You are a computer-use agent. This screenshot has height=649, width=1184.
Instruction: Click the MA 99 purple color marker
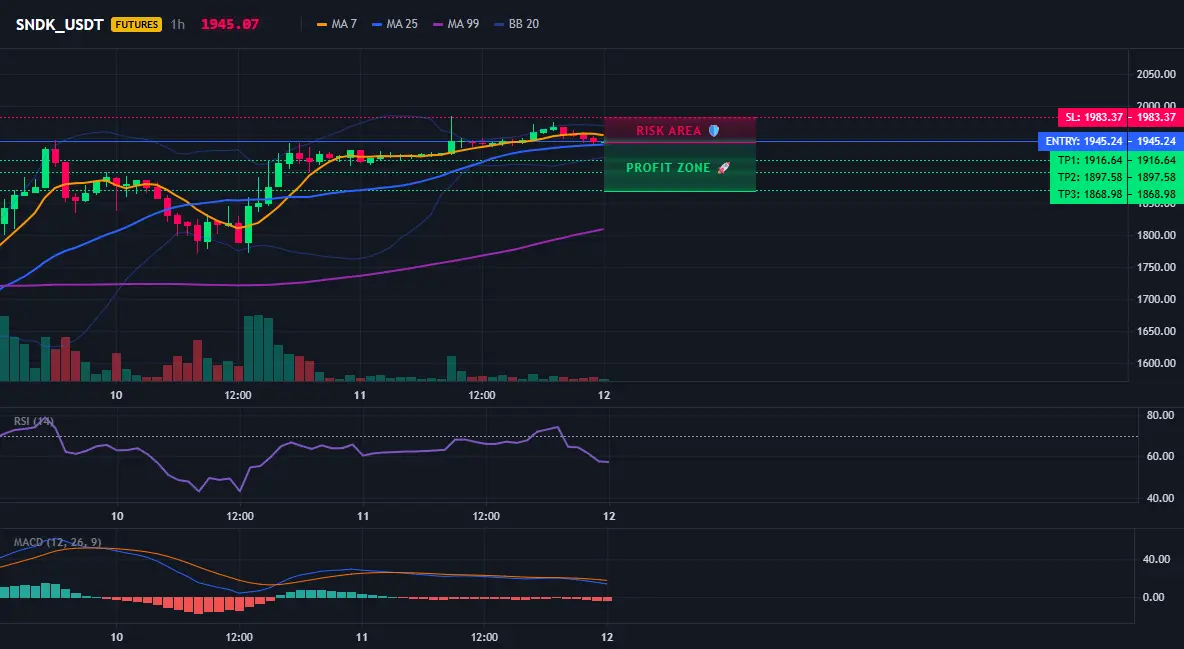pos(438,24)
